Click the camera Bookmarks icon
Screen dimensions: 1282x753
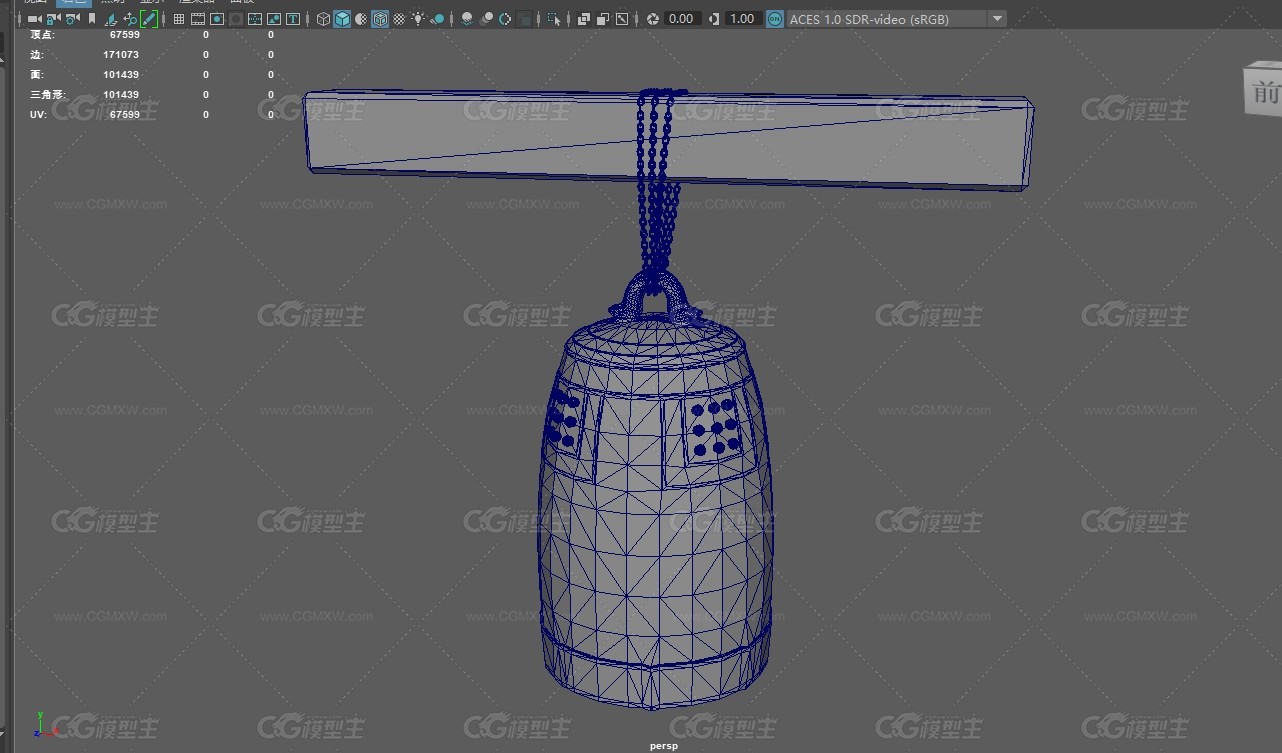(x=92, y=19)
